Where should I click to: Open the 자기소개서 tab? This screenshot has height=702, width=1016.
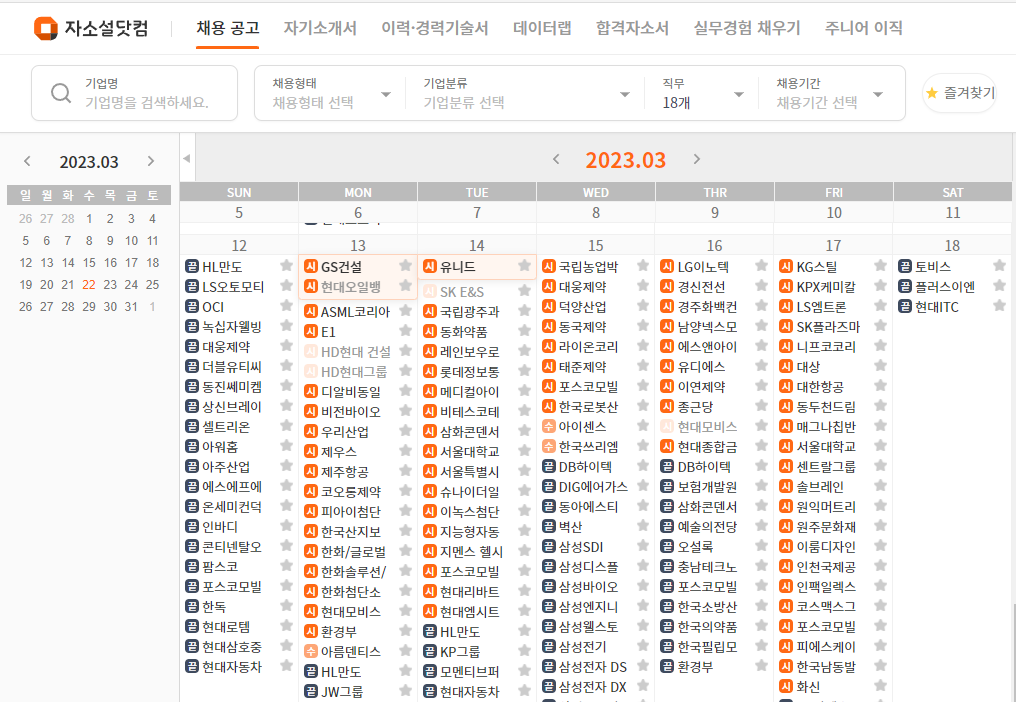pos(320,28)
